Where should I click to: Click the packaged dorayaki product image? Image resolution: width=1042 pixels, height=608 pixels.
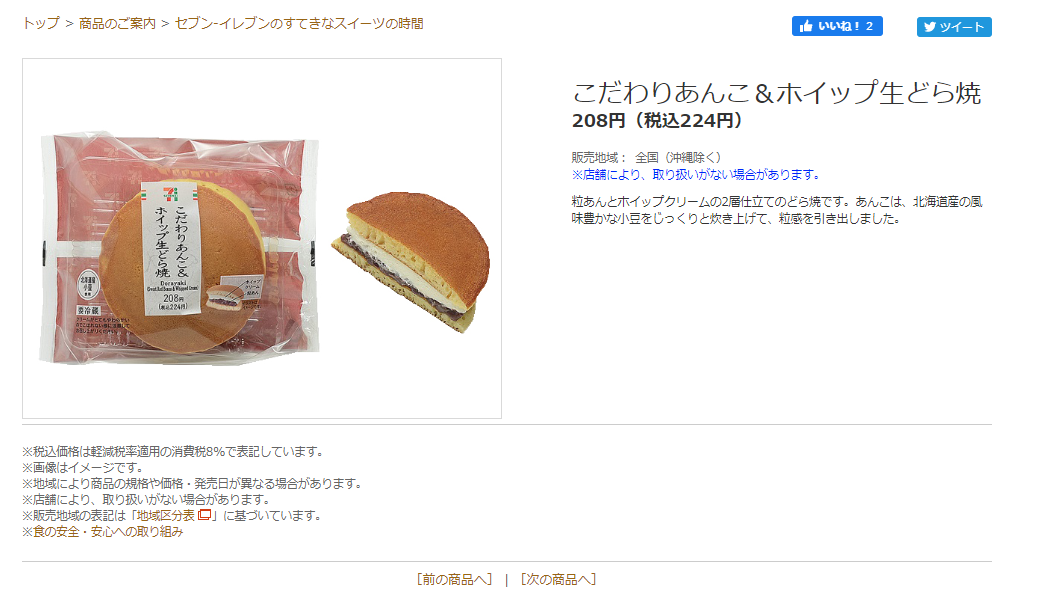179,249
